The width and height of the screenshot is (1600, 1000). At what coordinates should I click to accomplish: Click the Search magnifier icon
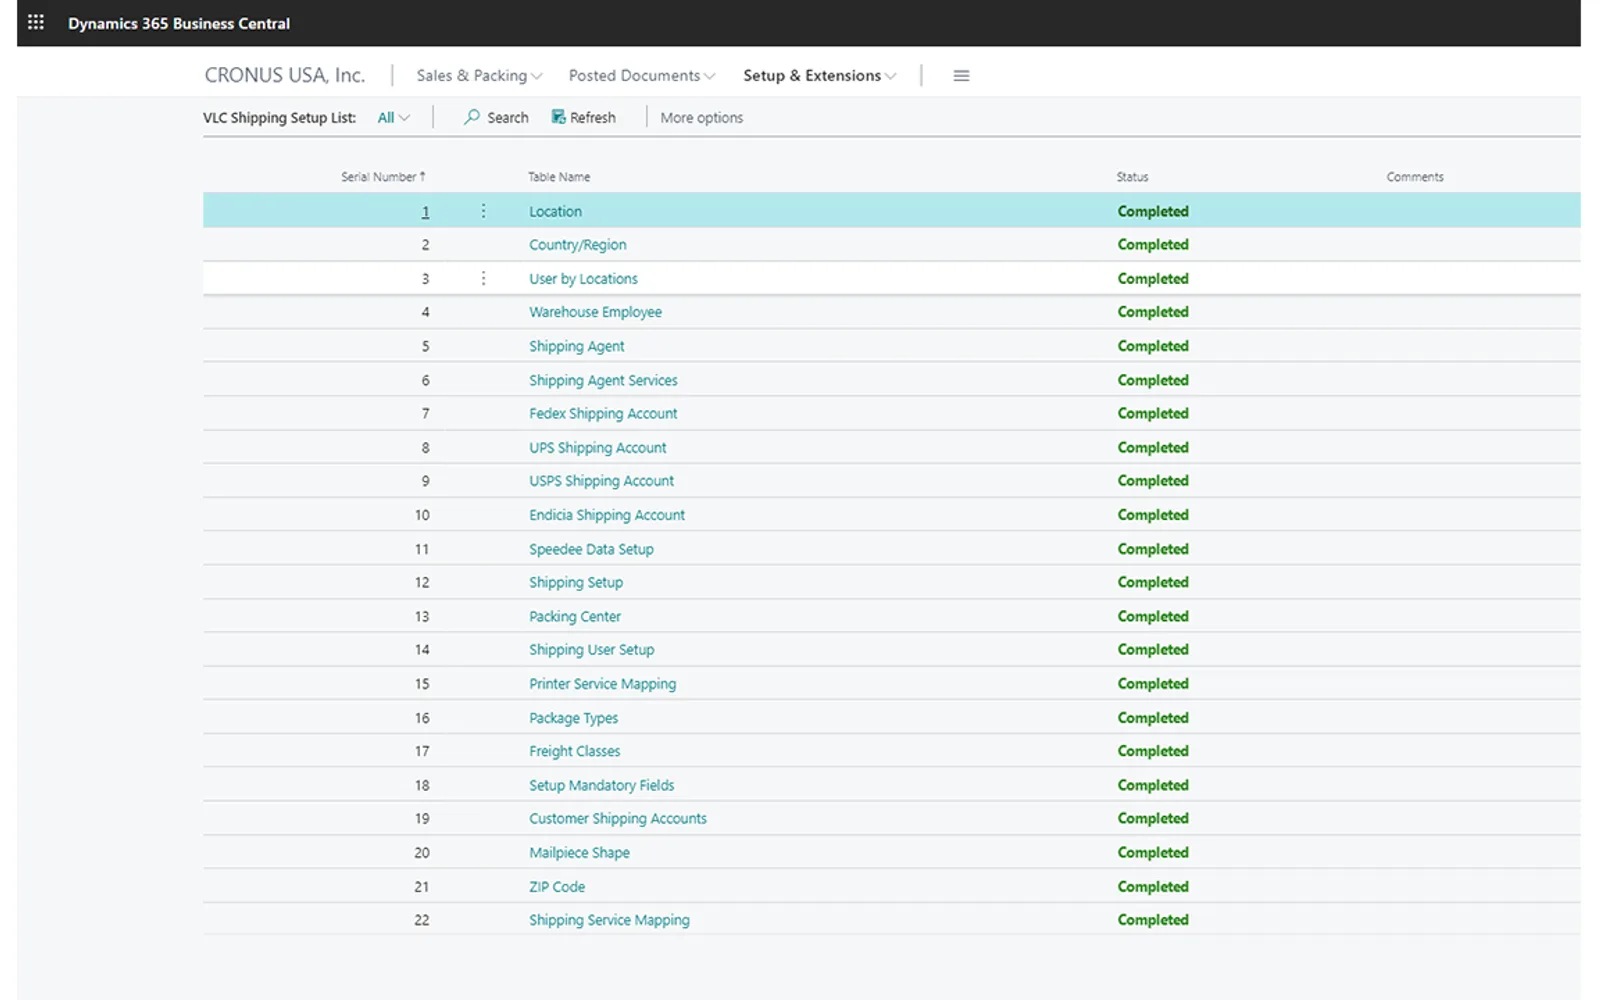pos(472,117)
